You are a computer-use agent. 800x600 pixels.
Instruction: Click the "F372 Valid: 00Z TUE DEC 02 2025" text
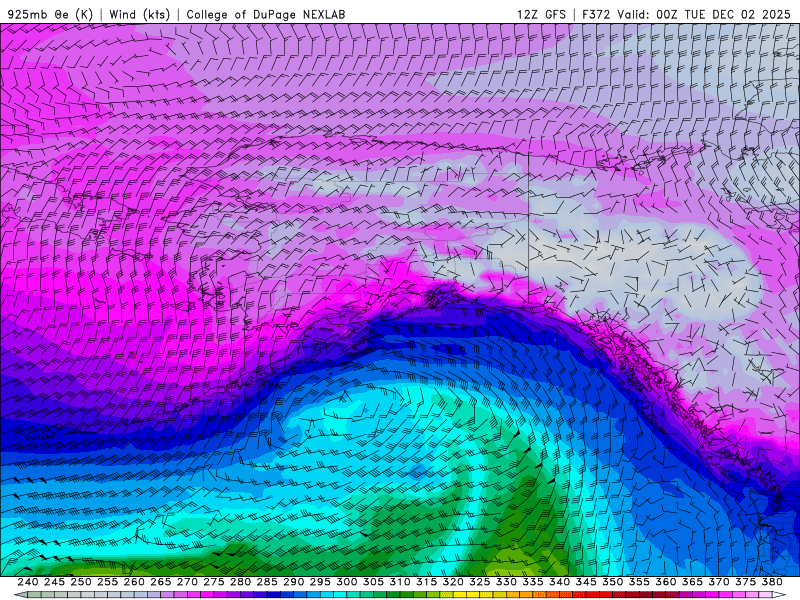(686, 14)
